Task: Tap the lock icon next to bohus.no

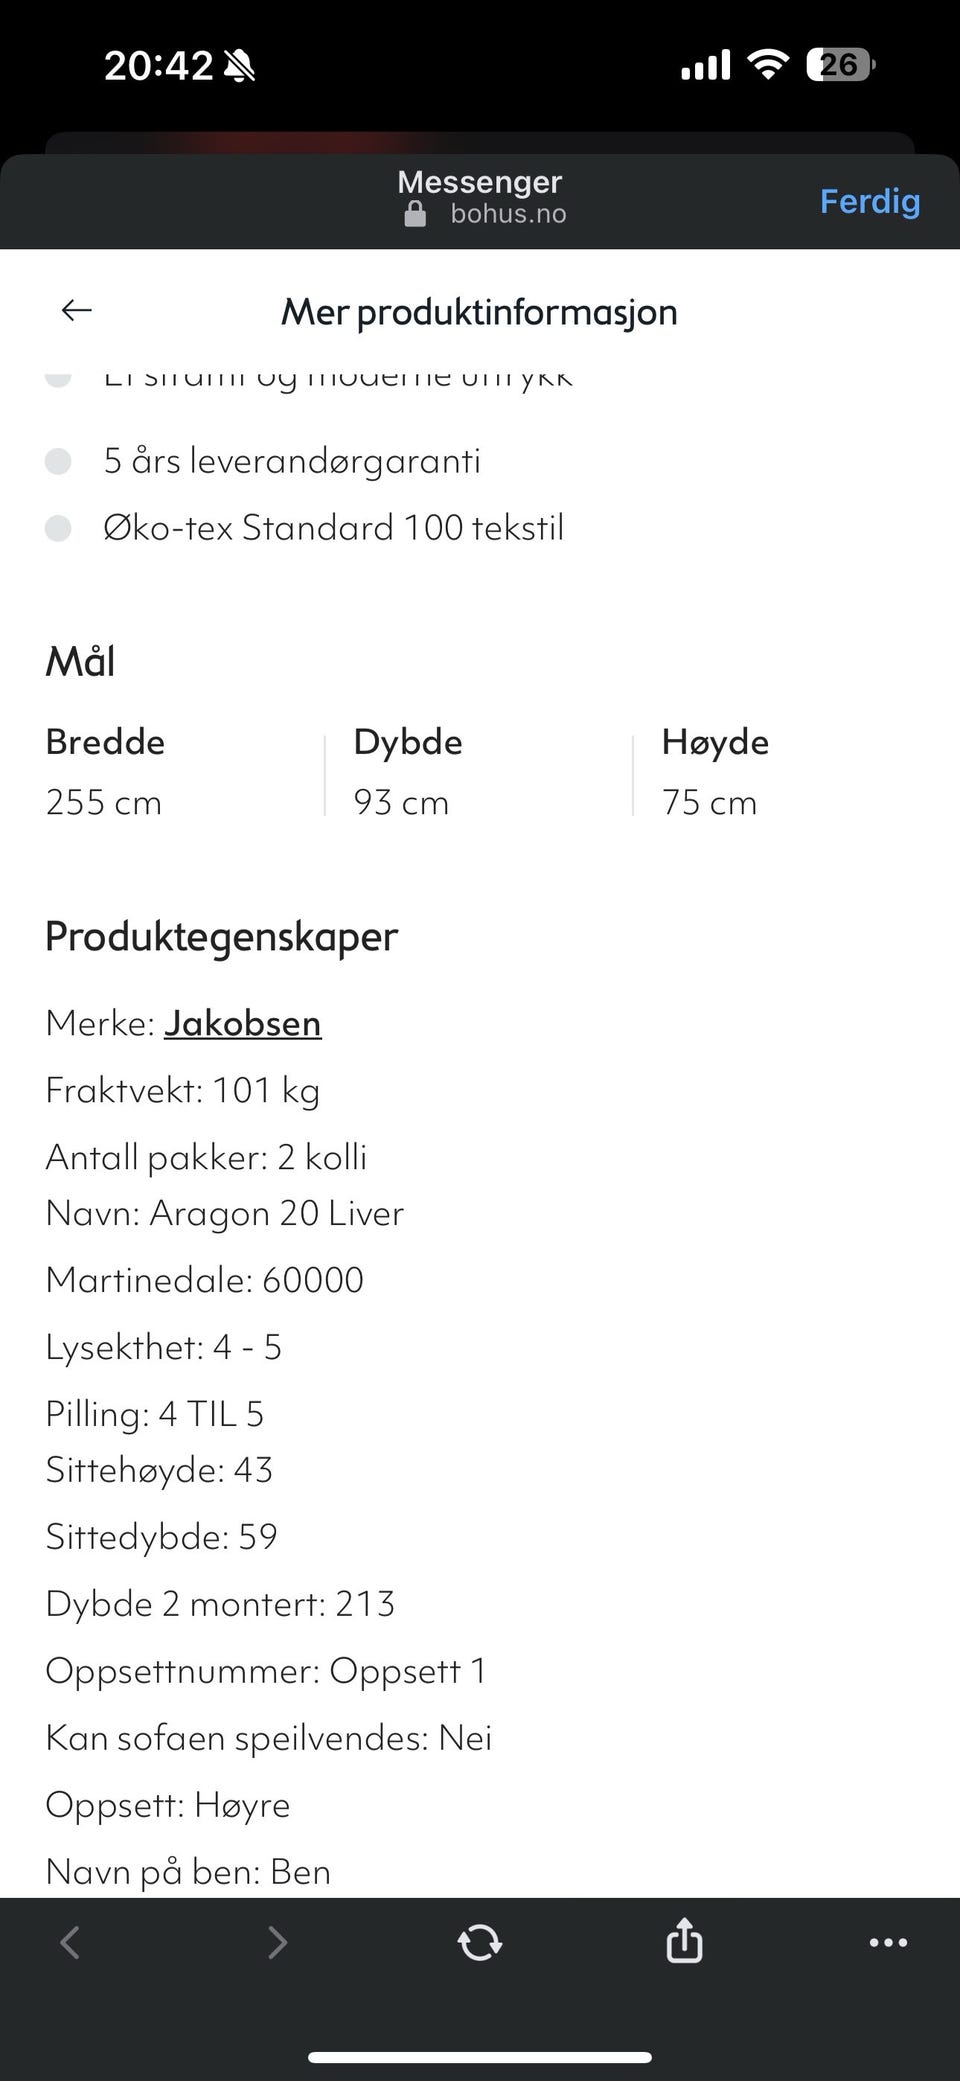Action: [414, 213]
